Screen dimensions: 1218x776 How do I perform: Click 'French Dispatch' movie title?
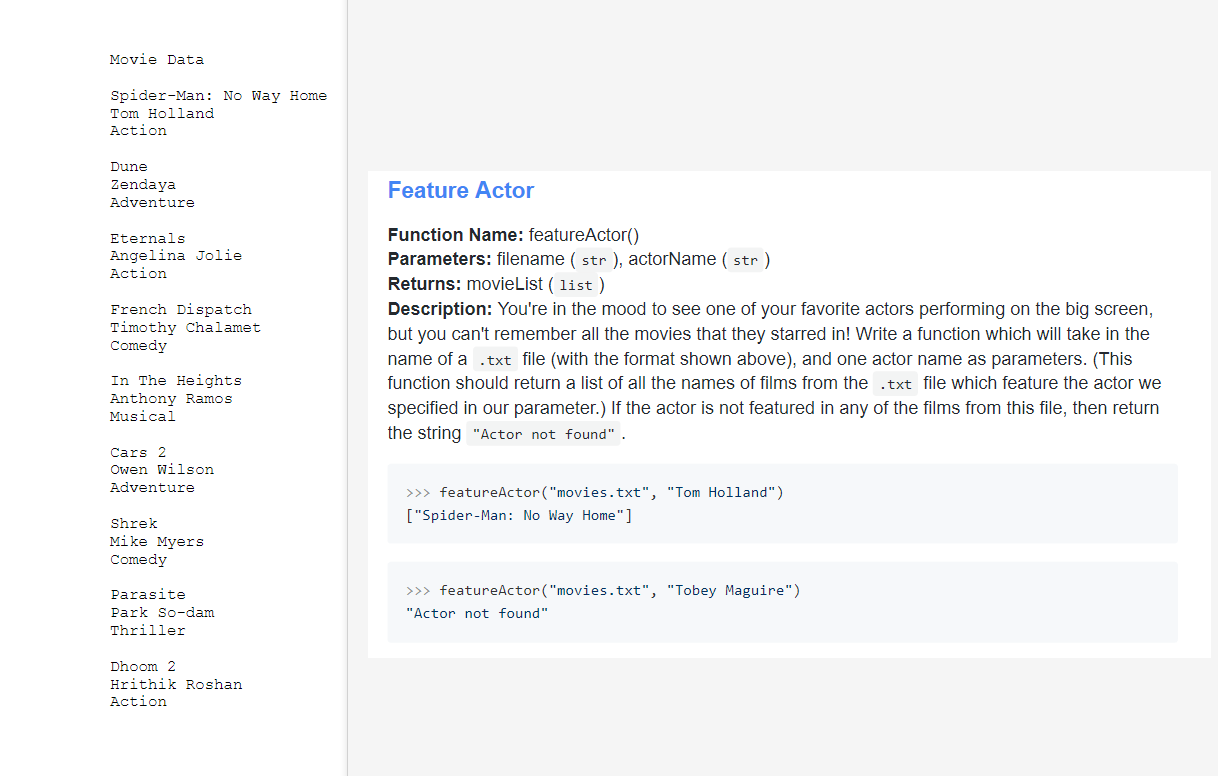click(181, 310)
